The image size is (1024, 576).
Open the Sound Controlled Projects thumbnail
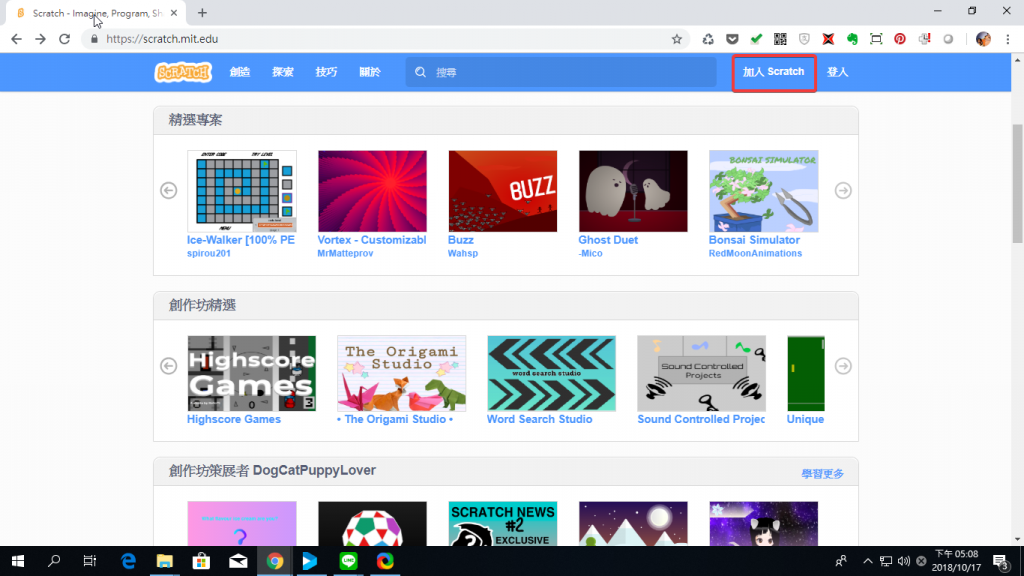click(x=701, y=374)
